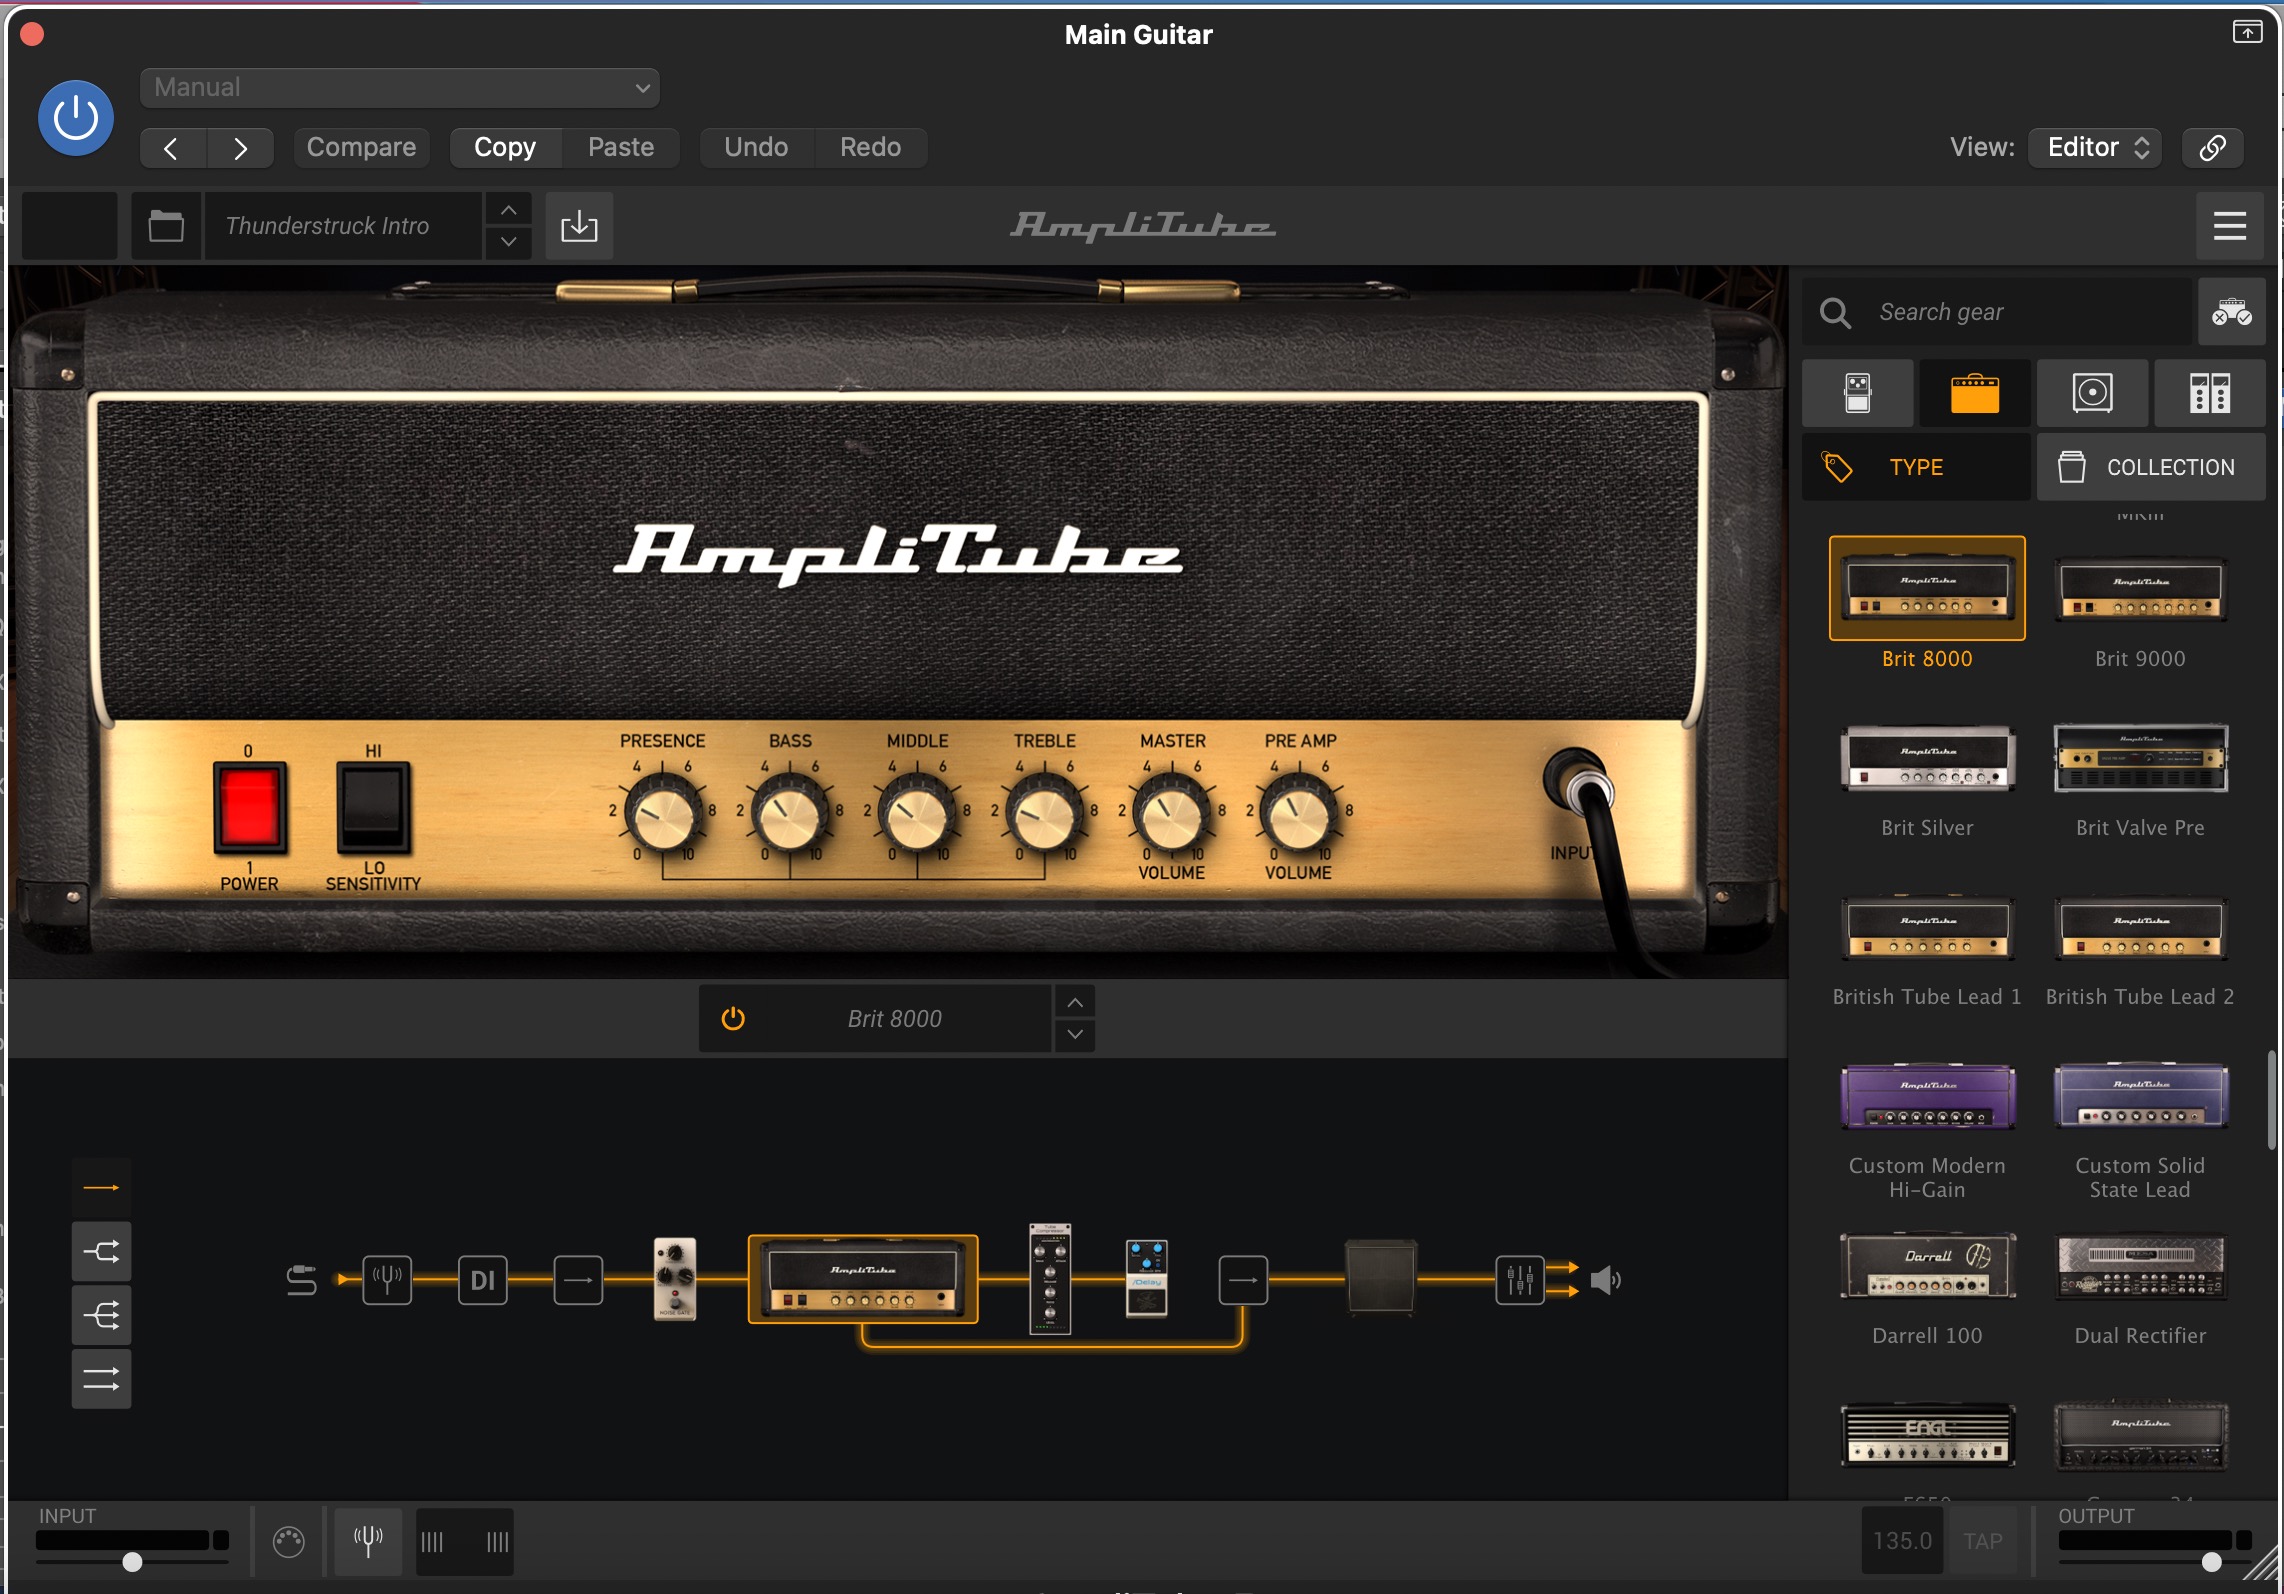The height and width of the screenshot is (1594, 2284).
Task: Open the View Editor dropdown
Action: (x=2096, y=147)
